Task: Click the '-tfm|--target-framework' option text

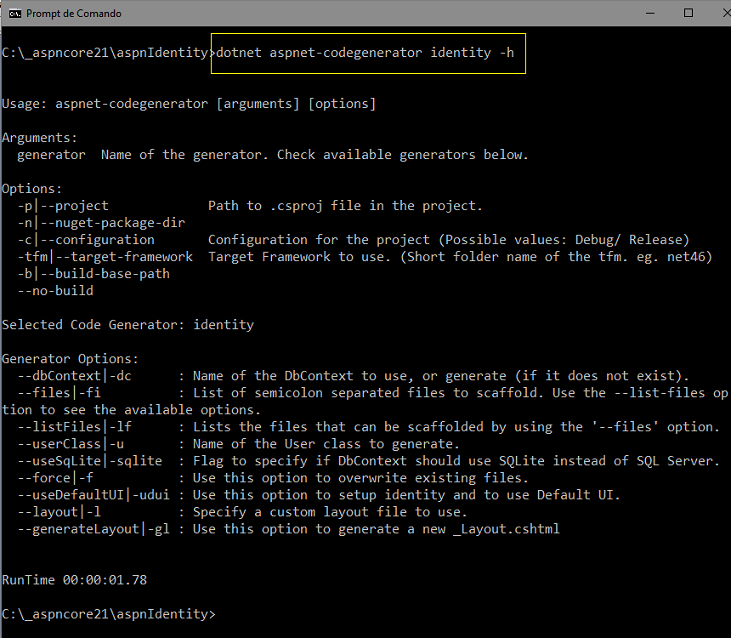Action: [105, 257]
